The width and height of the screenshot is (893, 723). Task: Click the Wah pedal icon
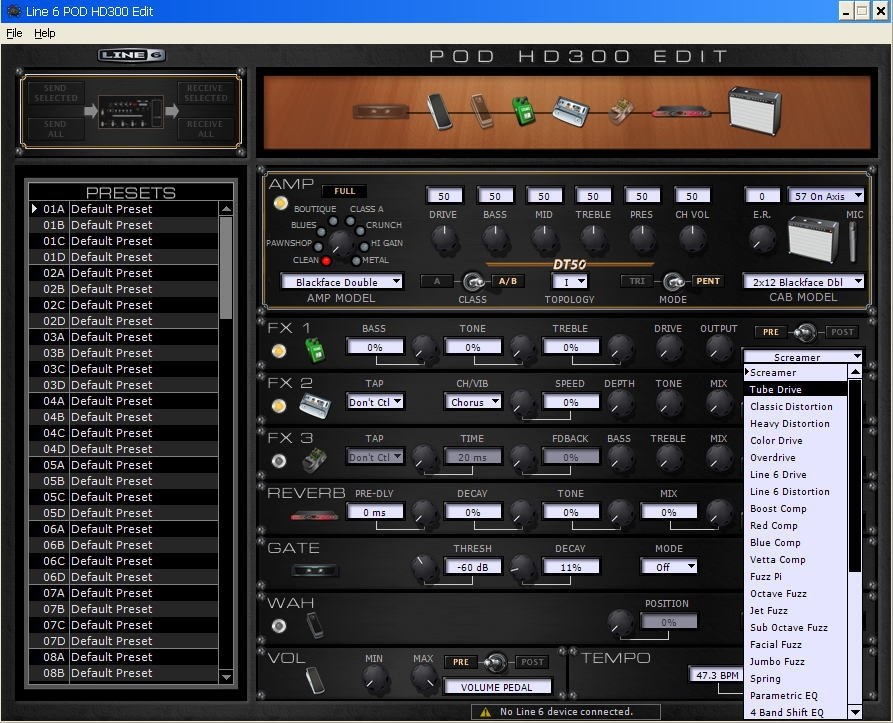pyautogui.click(x=314, y=625)
